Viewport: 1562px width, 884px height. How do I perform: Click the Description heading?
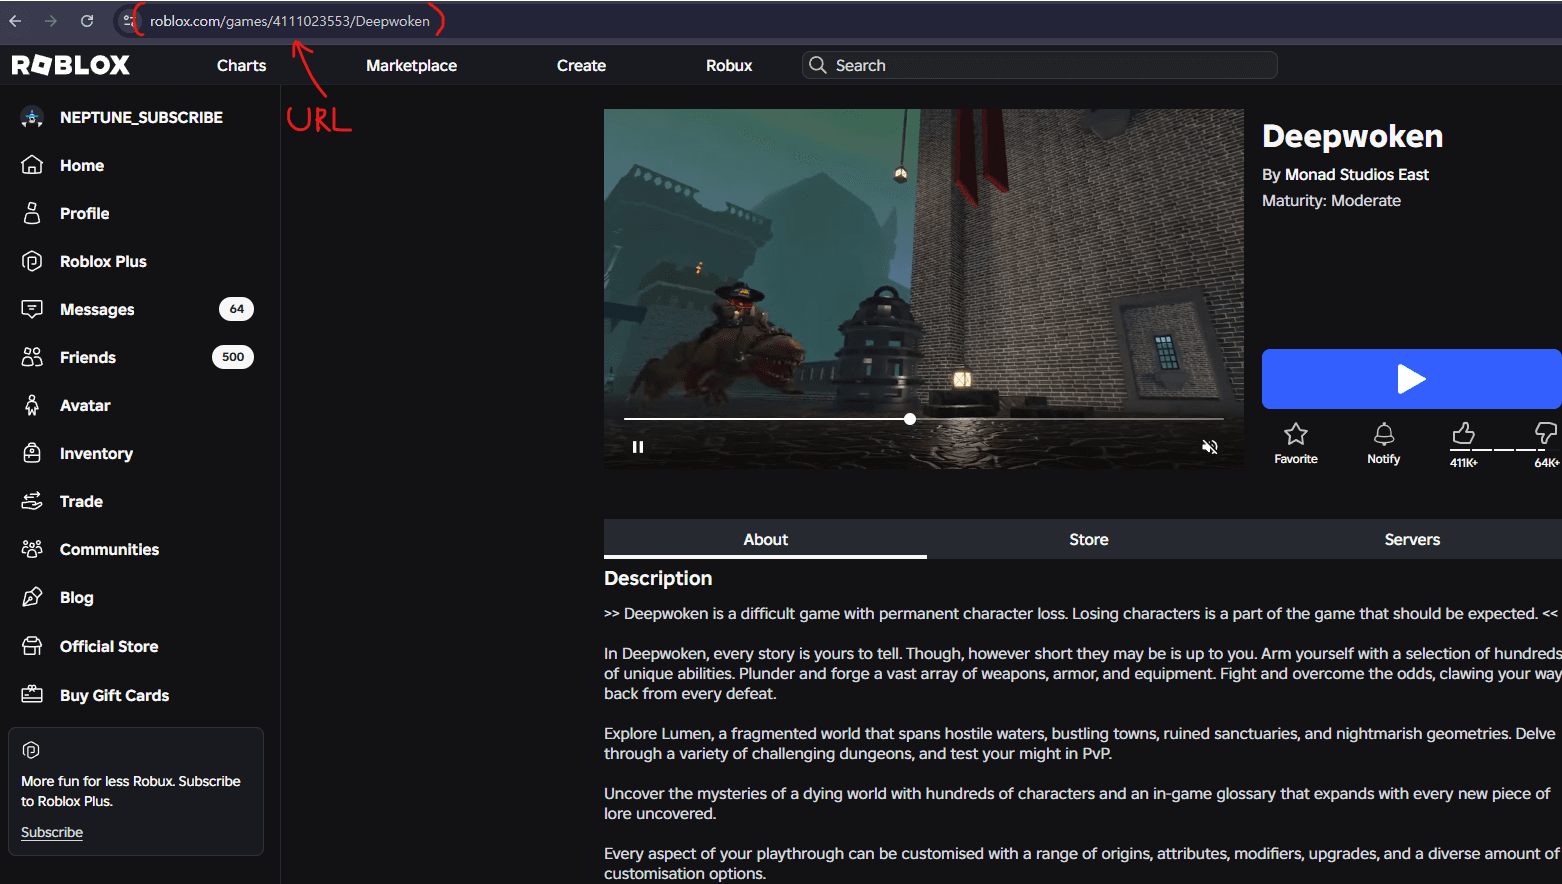tap(658, 578)
